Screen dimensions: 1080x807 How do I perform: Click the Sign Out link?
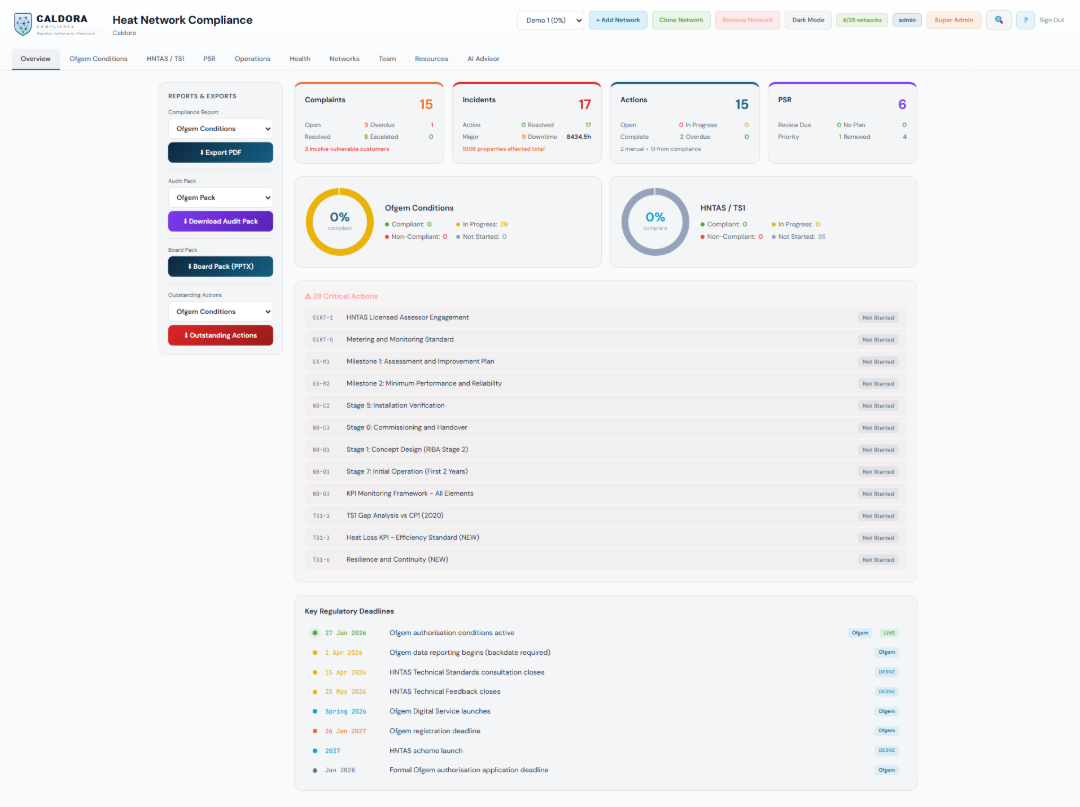click(x=1051, y=19)
